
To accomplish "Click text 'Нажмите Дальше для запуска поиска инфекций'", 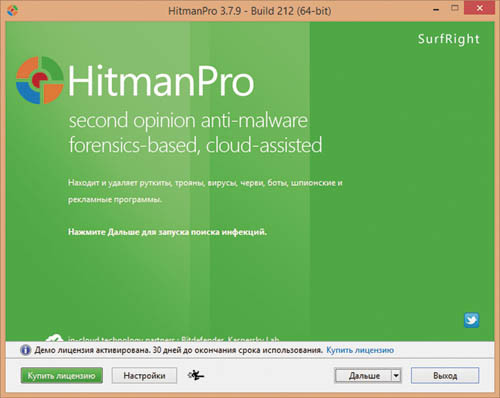I will coord(167,232).
